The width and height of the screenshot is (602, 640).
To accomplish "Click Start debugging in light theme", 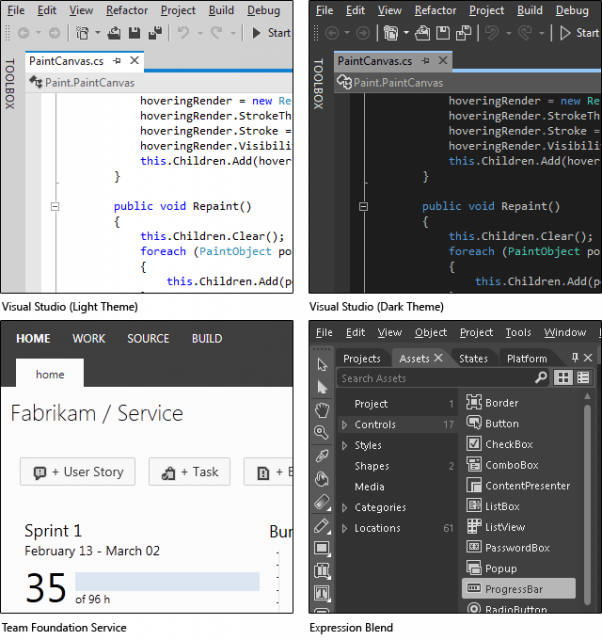I will [x=271, y=33].
